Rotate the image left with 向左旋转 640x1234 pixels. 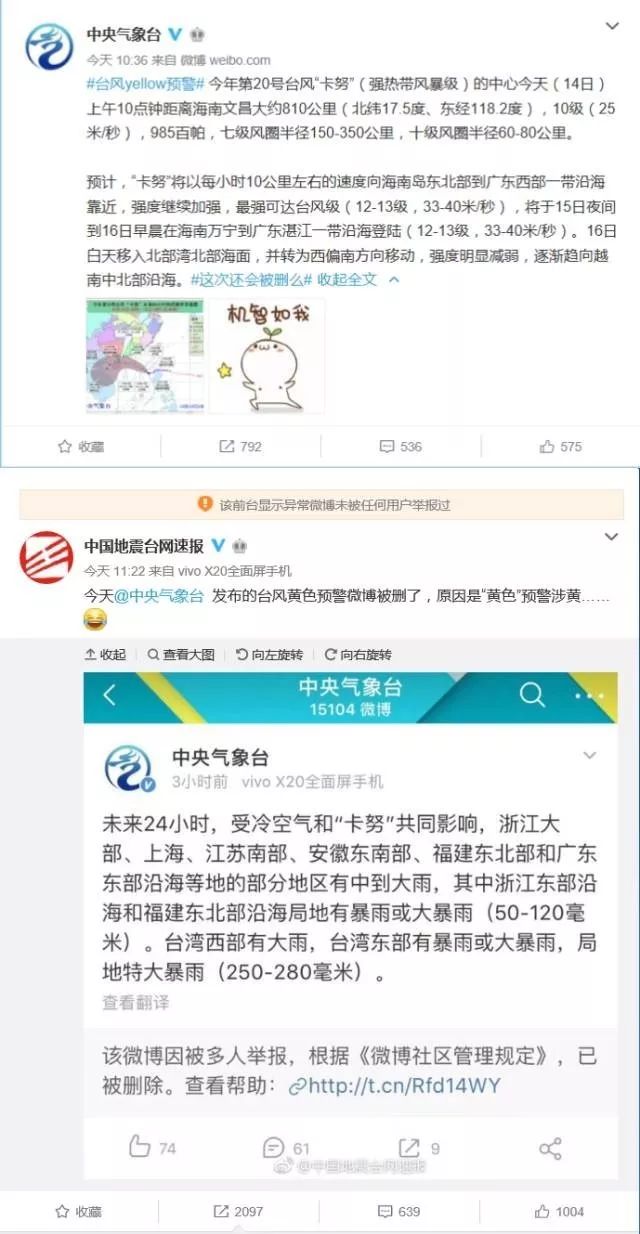pos(270,654)
